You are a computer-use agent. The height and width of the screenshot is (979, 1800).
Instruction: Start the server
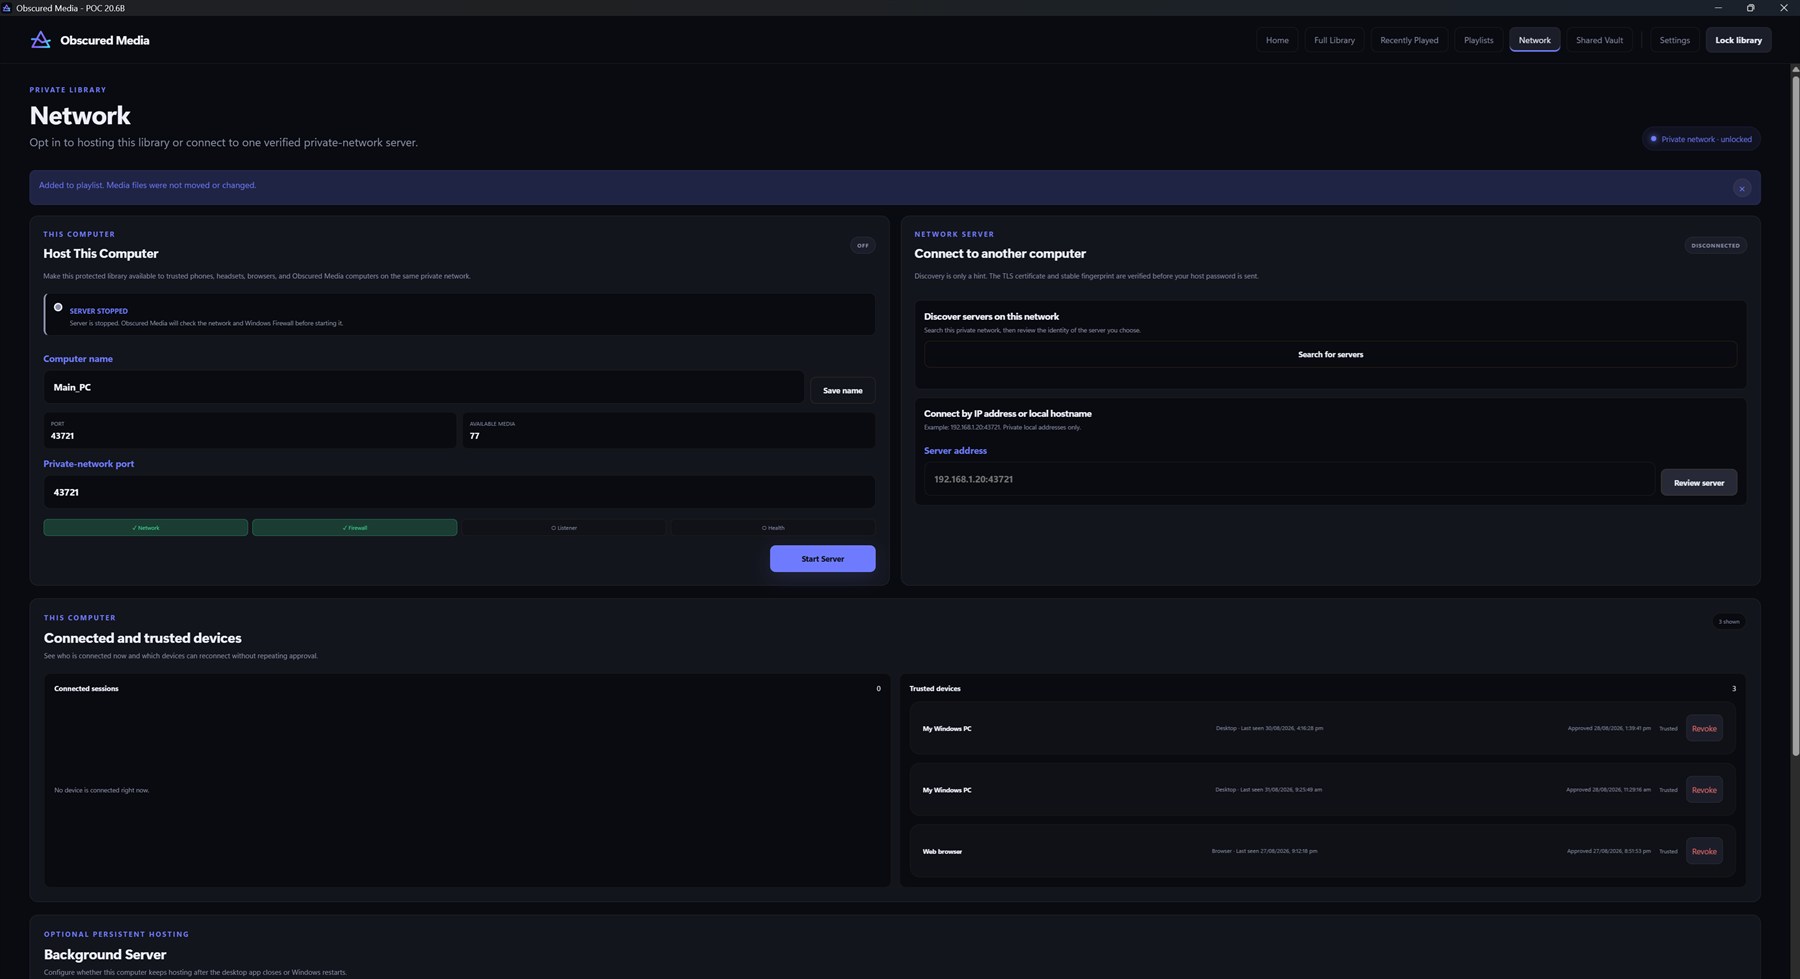822,558
